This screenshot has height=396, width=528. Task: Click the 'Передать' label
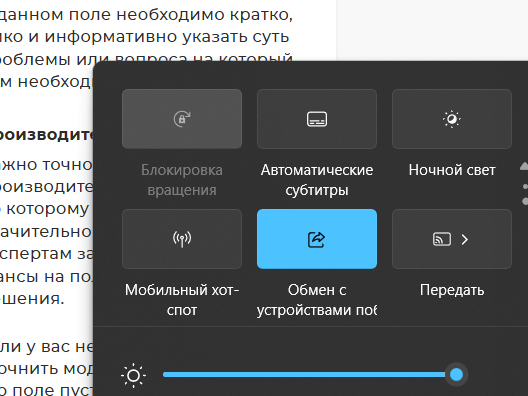coord(452,290)
